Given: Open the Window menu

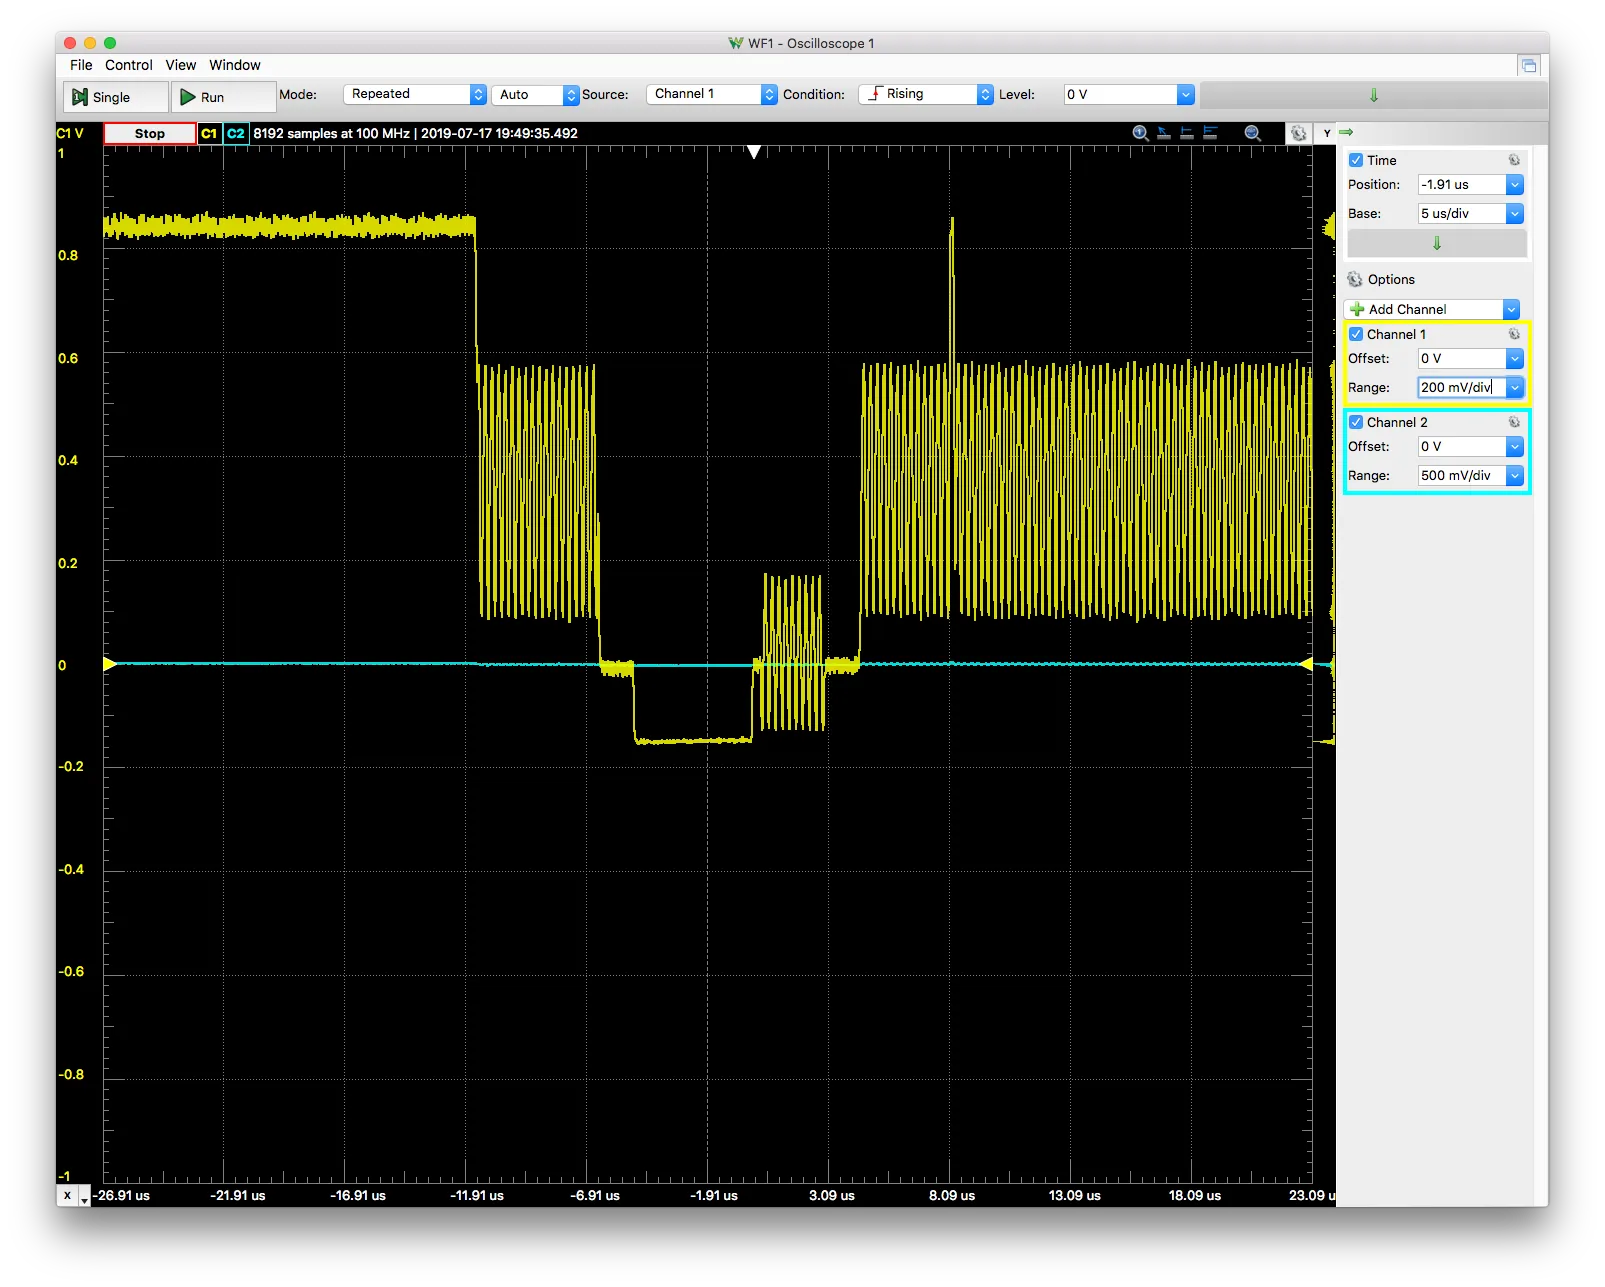Looking at the screenshot, I should click(x=235, y=65).
